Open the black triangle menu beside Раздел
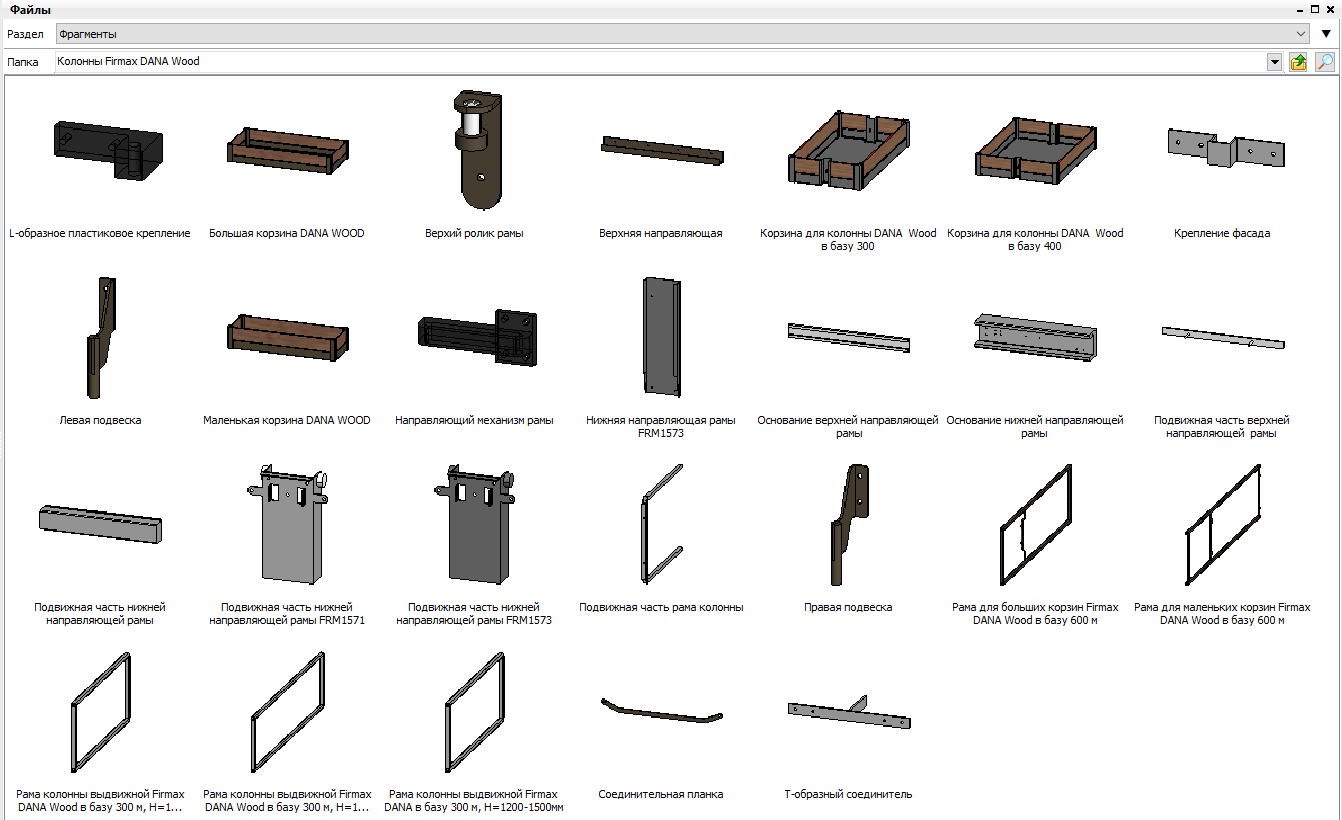Screen dimensions: 1342x820 pyautogui.click(x=1326, y=34)
